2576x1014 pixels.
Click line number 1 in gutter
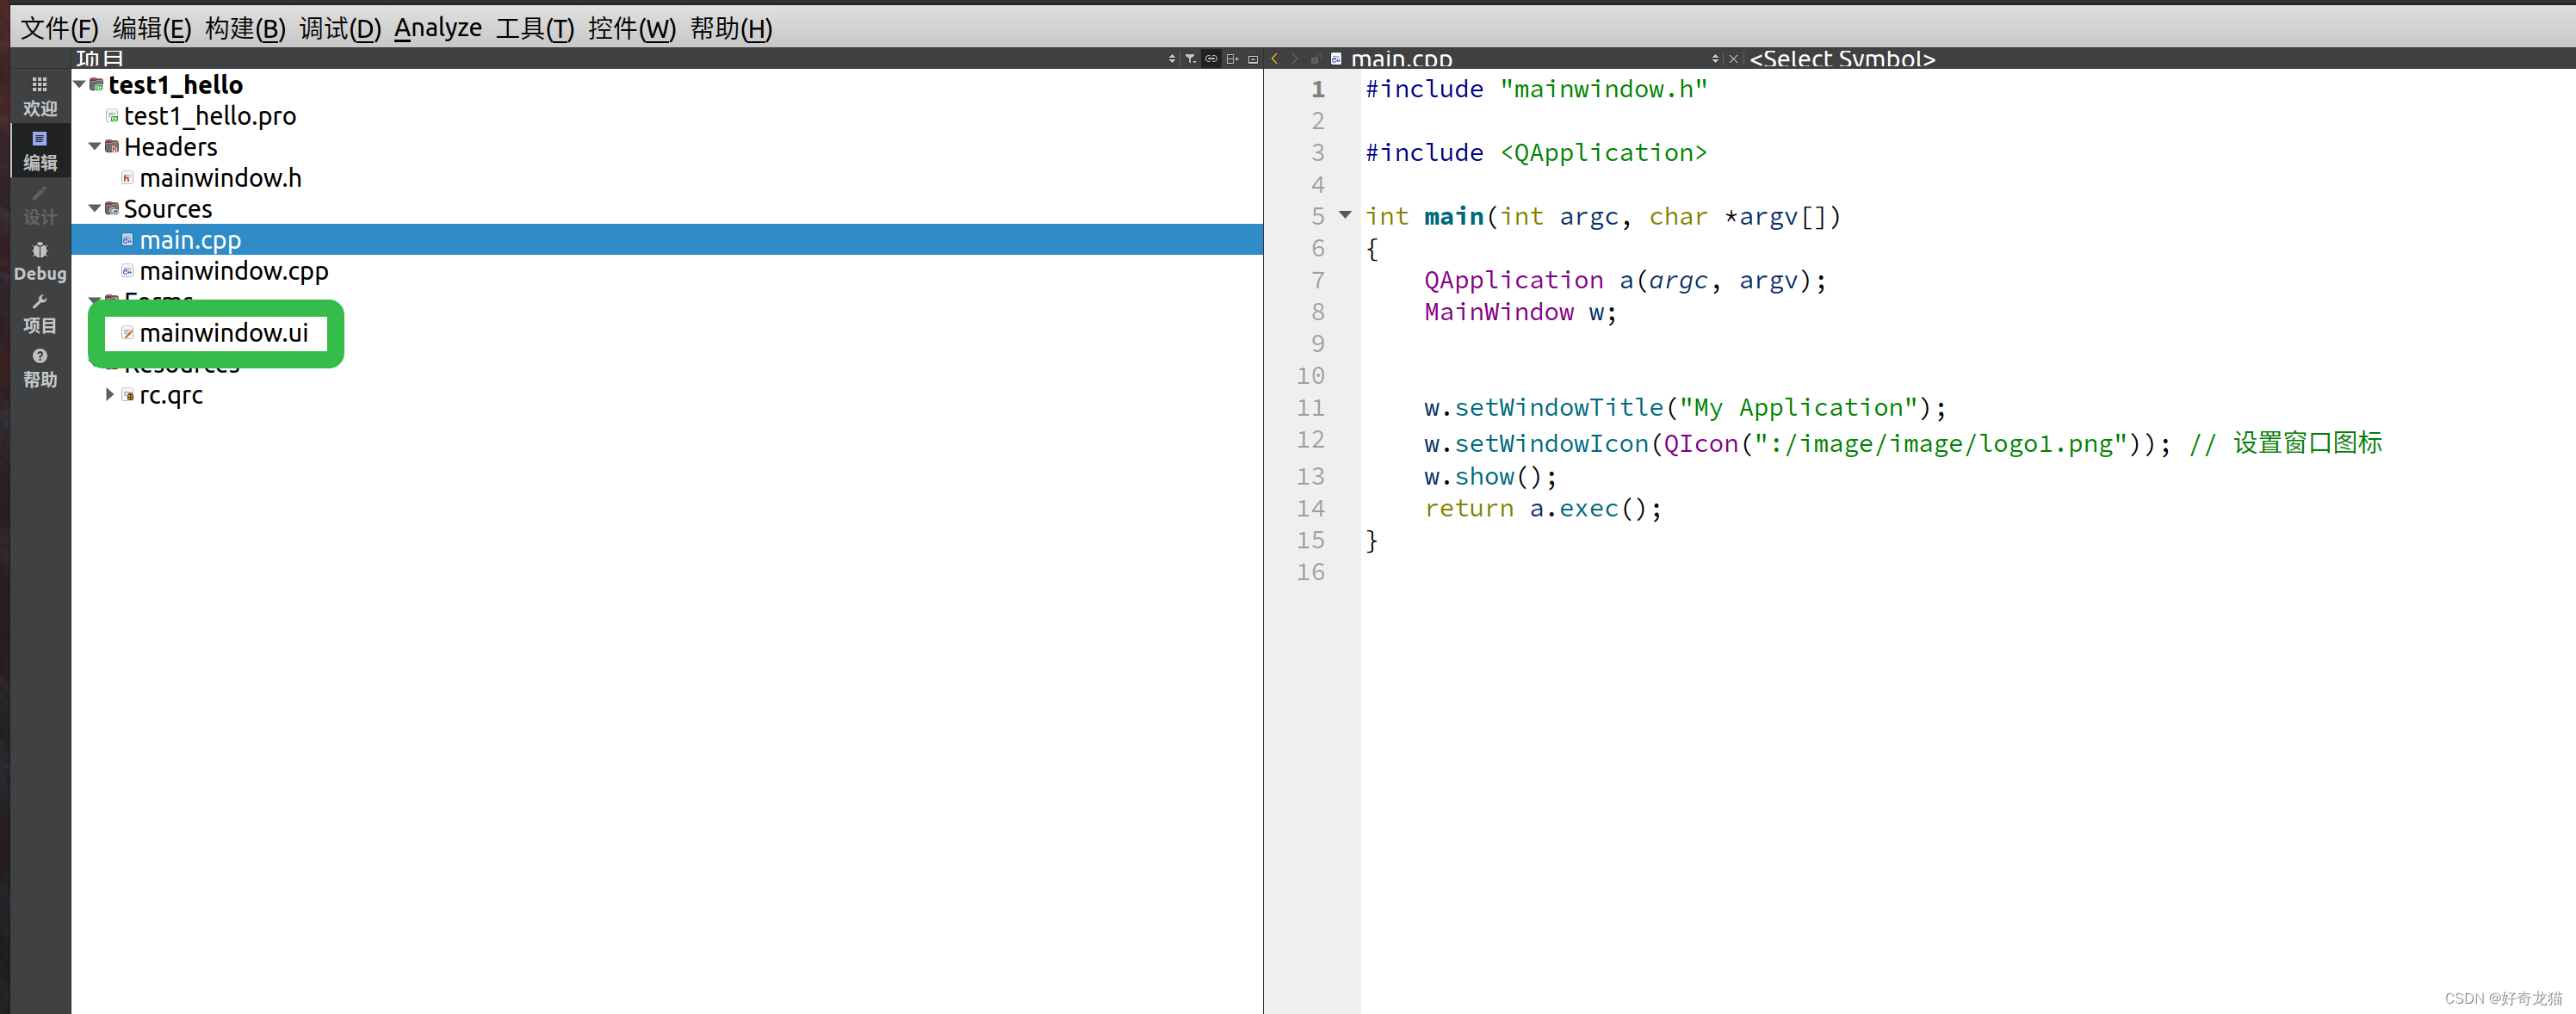point(1318,89)
